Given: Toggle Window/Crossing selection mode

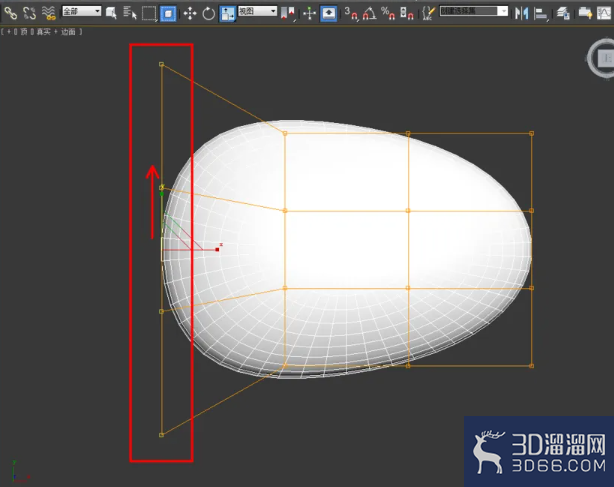Looking at the screenshot, I should (168, 14).
